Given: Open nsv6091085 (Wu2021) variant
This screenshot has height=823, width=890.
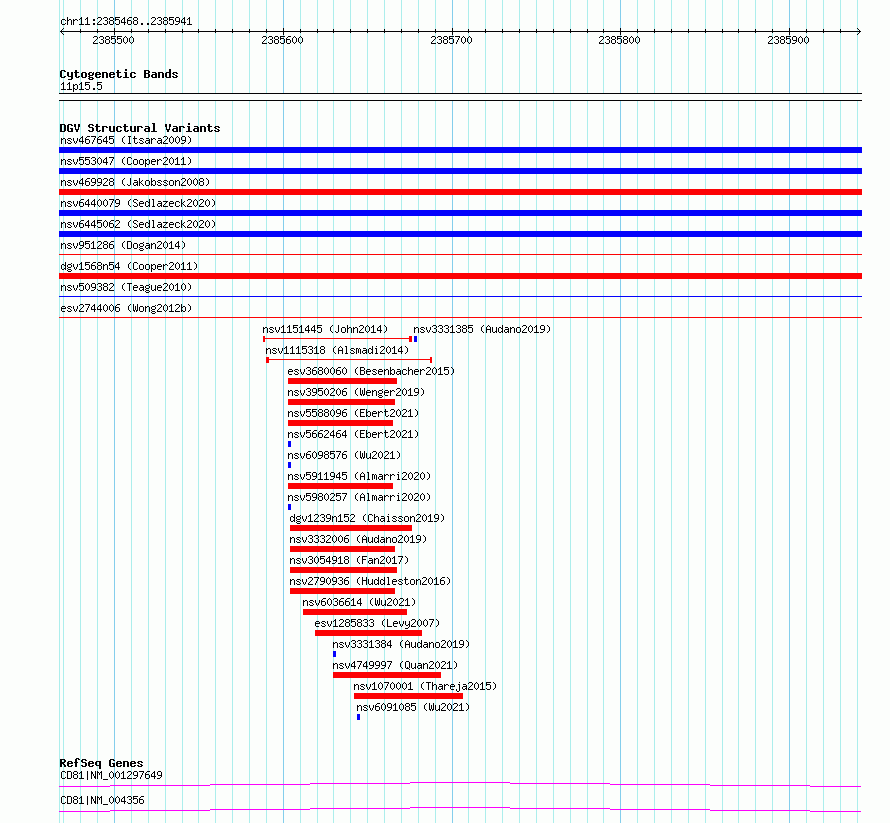Looking at the screenshot, I should tap(413, 707).
